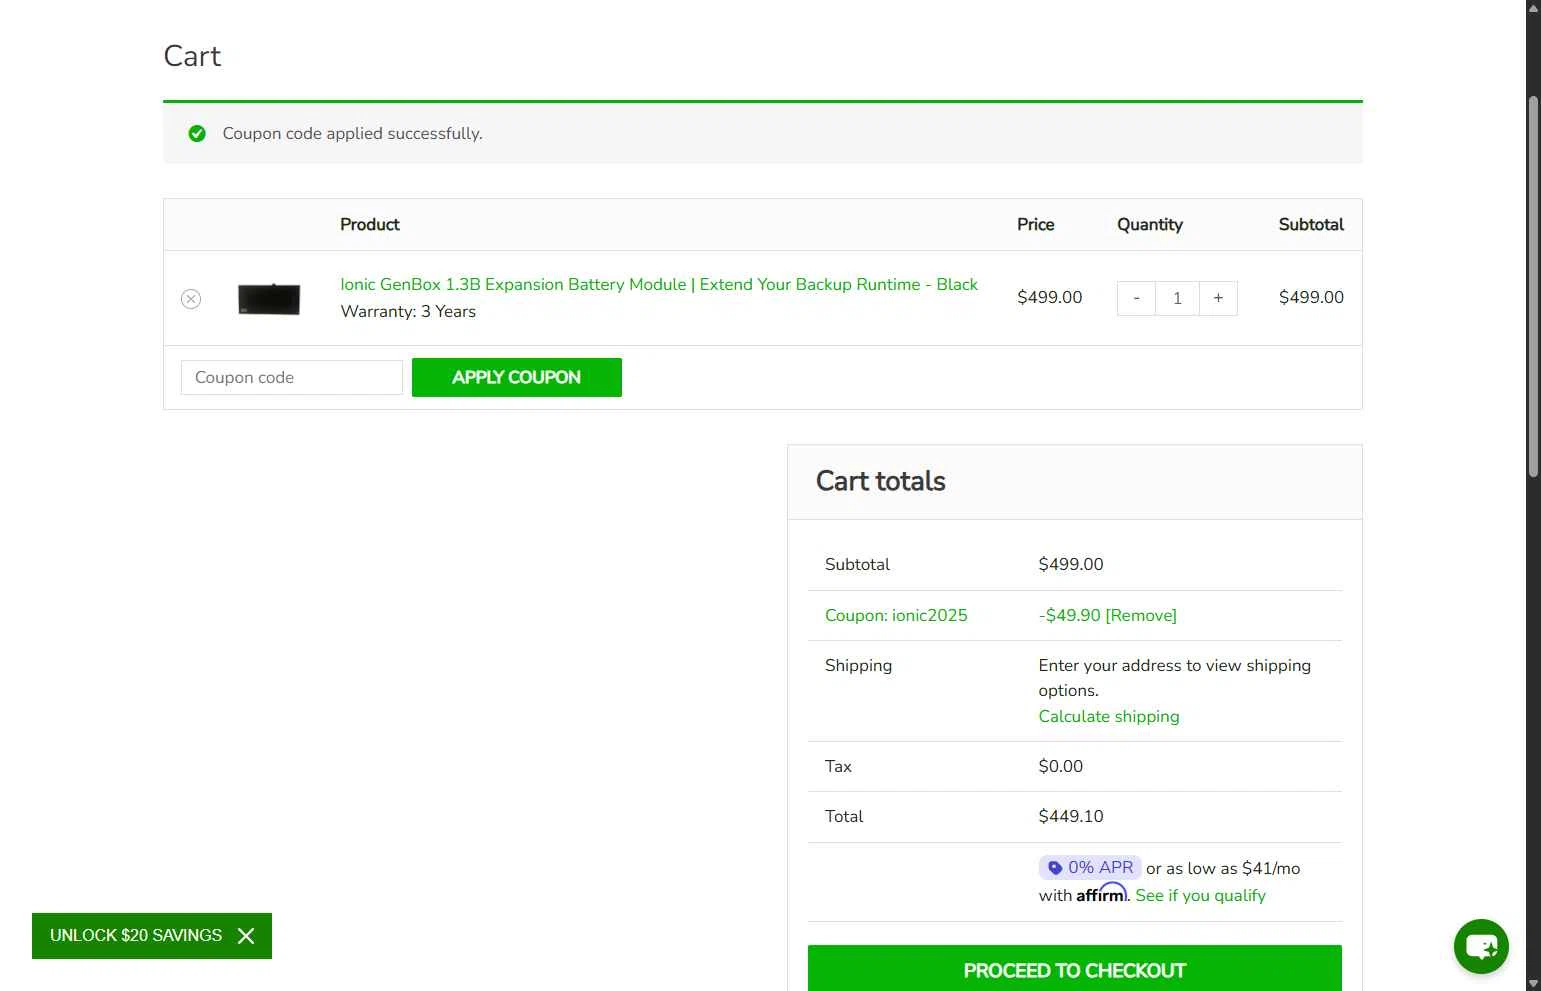
Task: Dismiss the Unlock $20 Savings banner
Action: [246, 936]
